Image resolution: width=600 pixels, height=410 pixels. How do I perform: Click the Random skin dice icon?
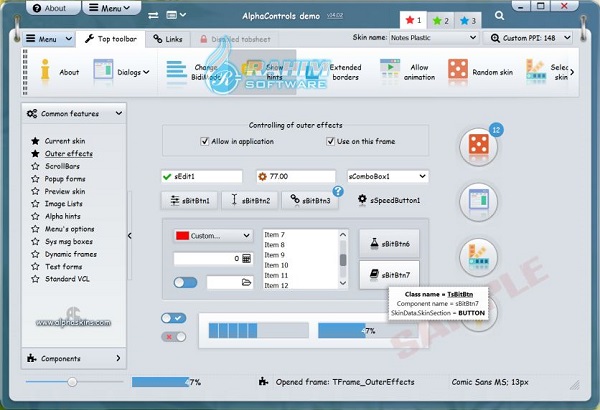[x=458, y=71]
